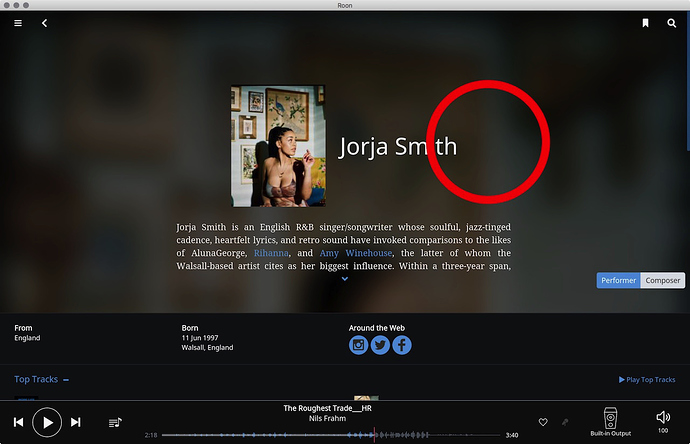
Task: Click the Jorja Smith name heading
Action: pyautogui.click(x=398, y=147)
